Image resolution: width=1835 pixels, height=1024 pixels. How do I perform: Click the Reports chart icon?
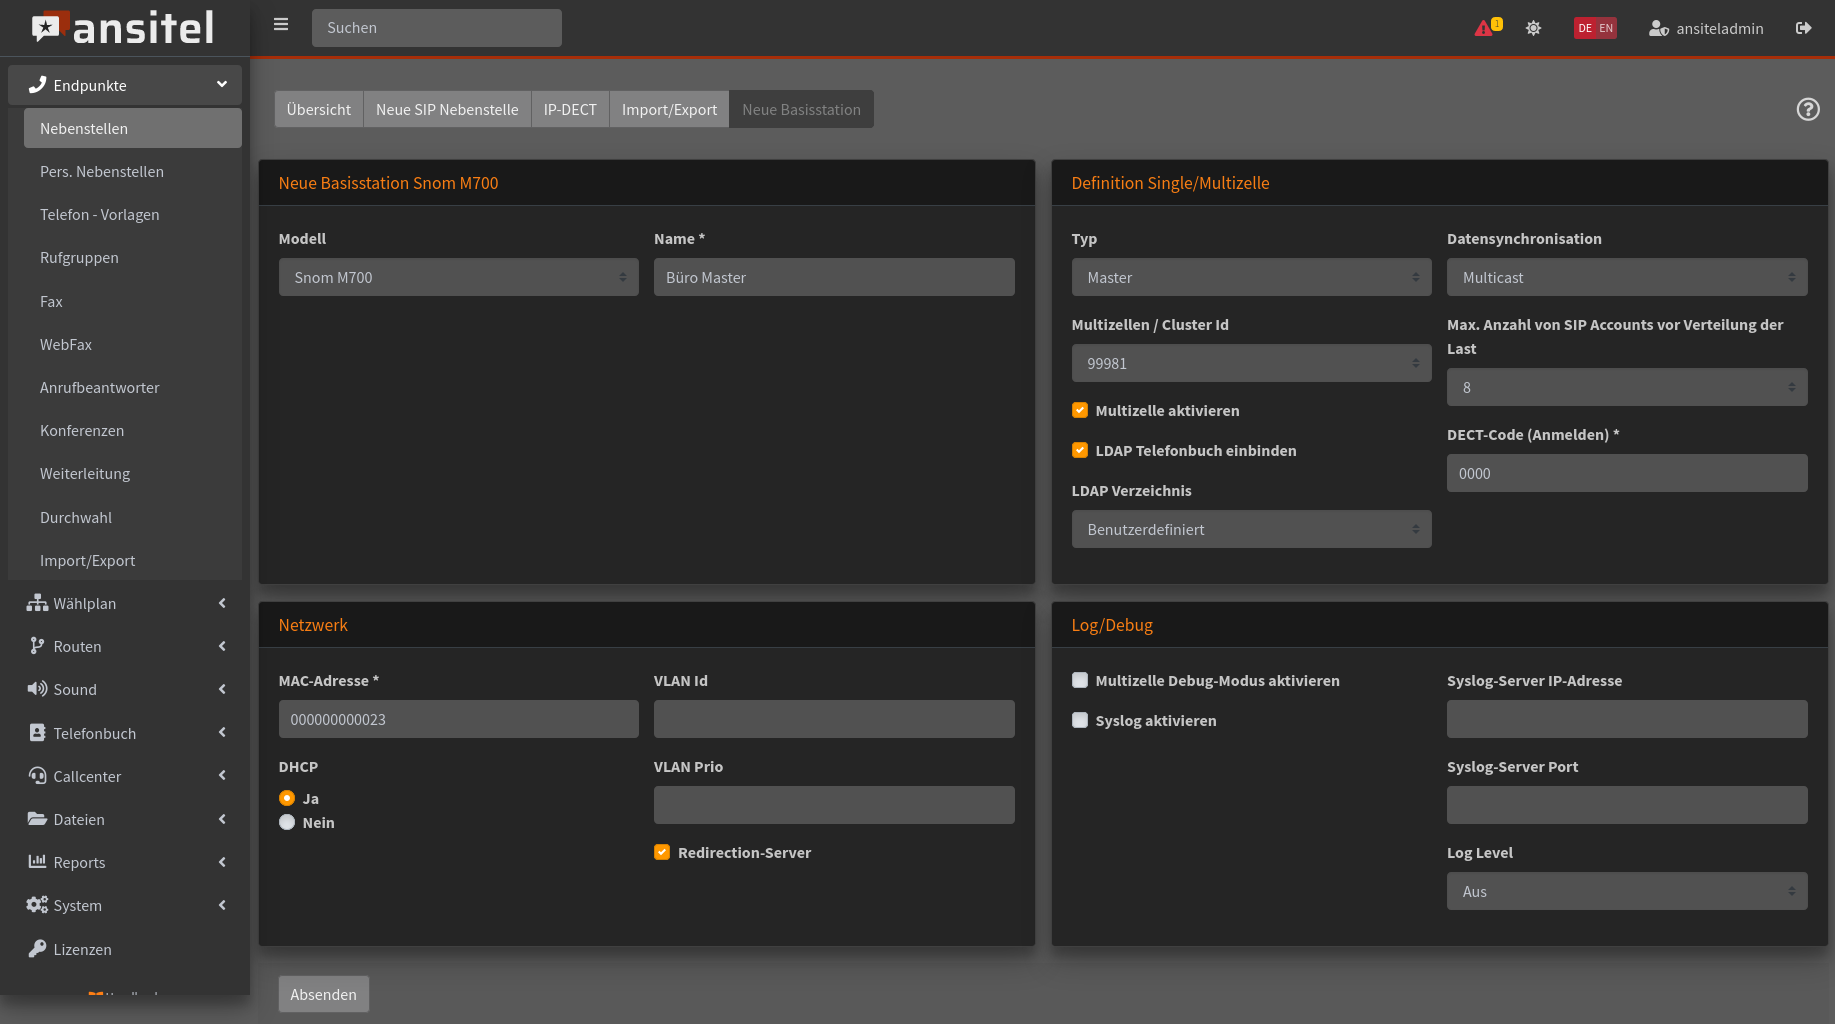[37, 862]
